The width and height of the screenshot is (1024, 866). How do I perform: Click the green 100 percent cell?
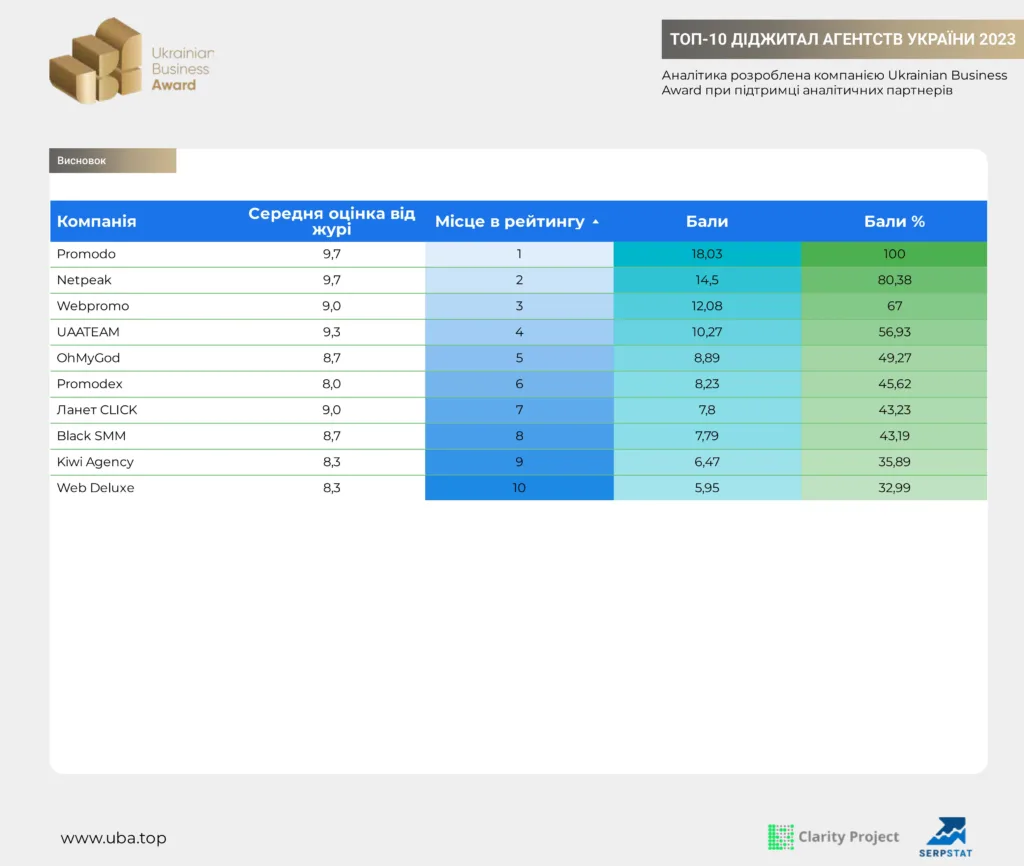[x=894, y=254]
